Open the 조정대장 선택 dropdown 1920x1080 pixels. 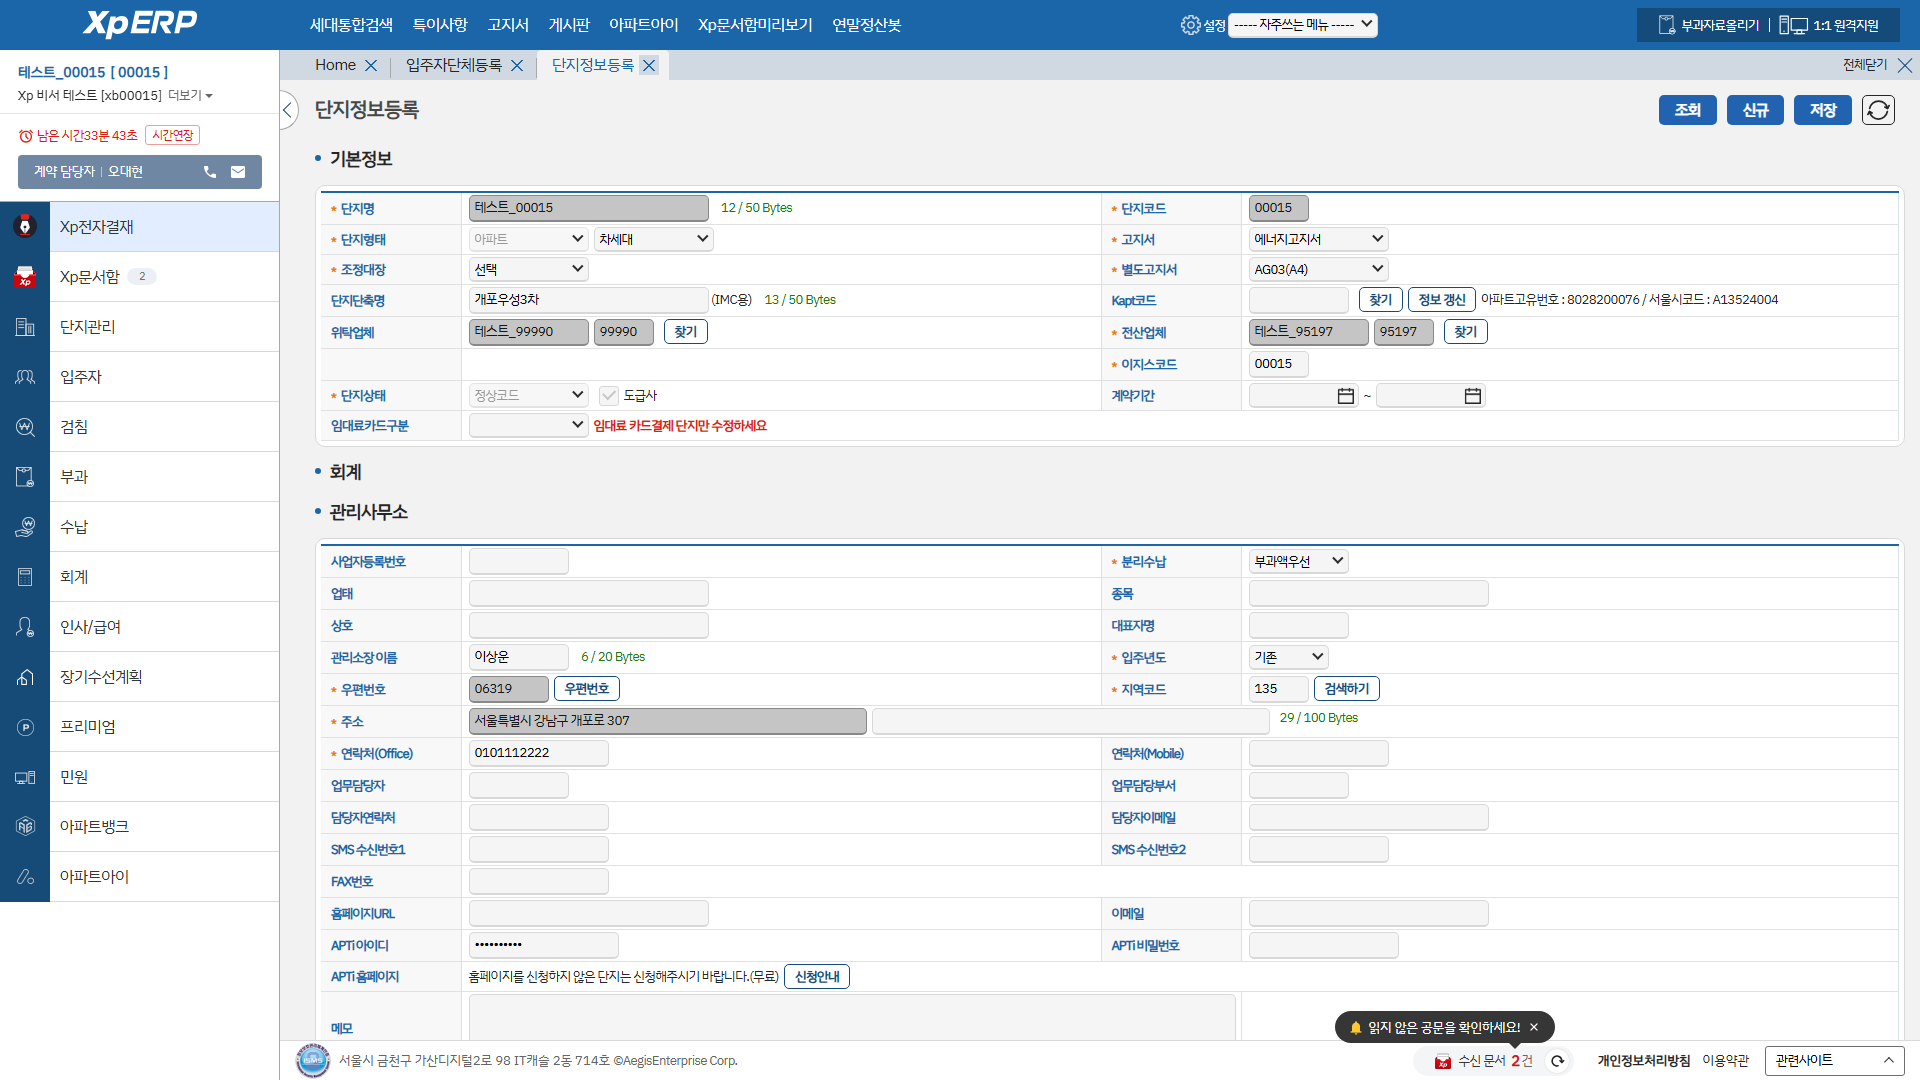[x=528, y=269]
